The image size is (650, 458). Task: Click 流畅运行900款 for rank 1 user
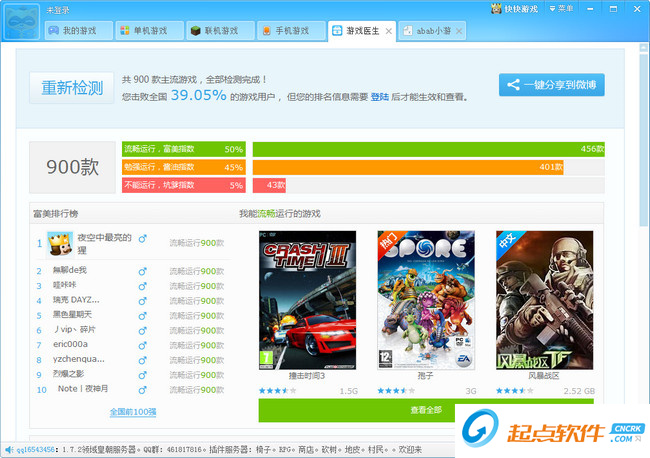pos(196,243)
